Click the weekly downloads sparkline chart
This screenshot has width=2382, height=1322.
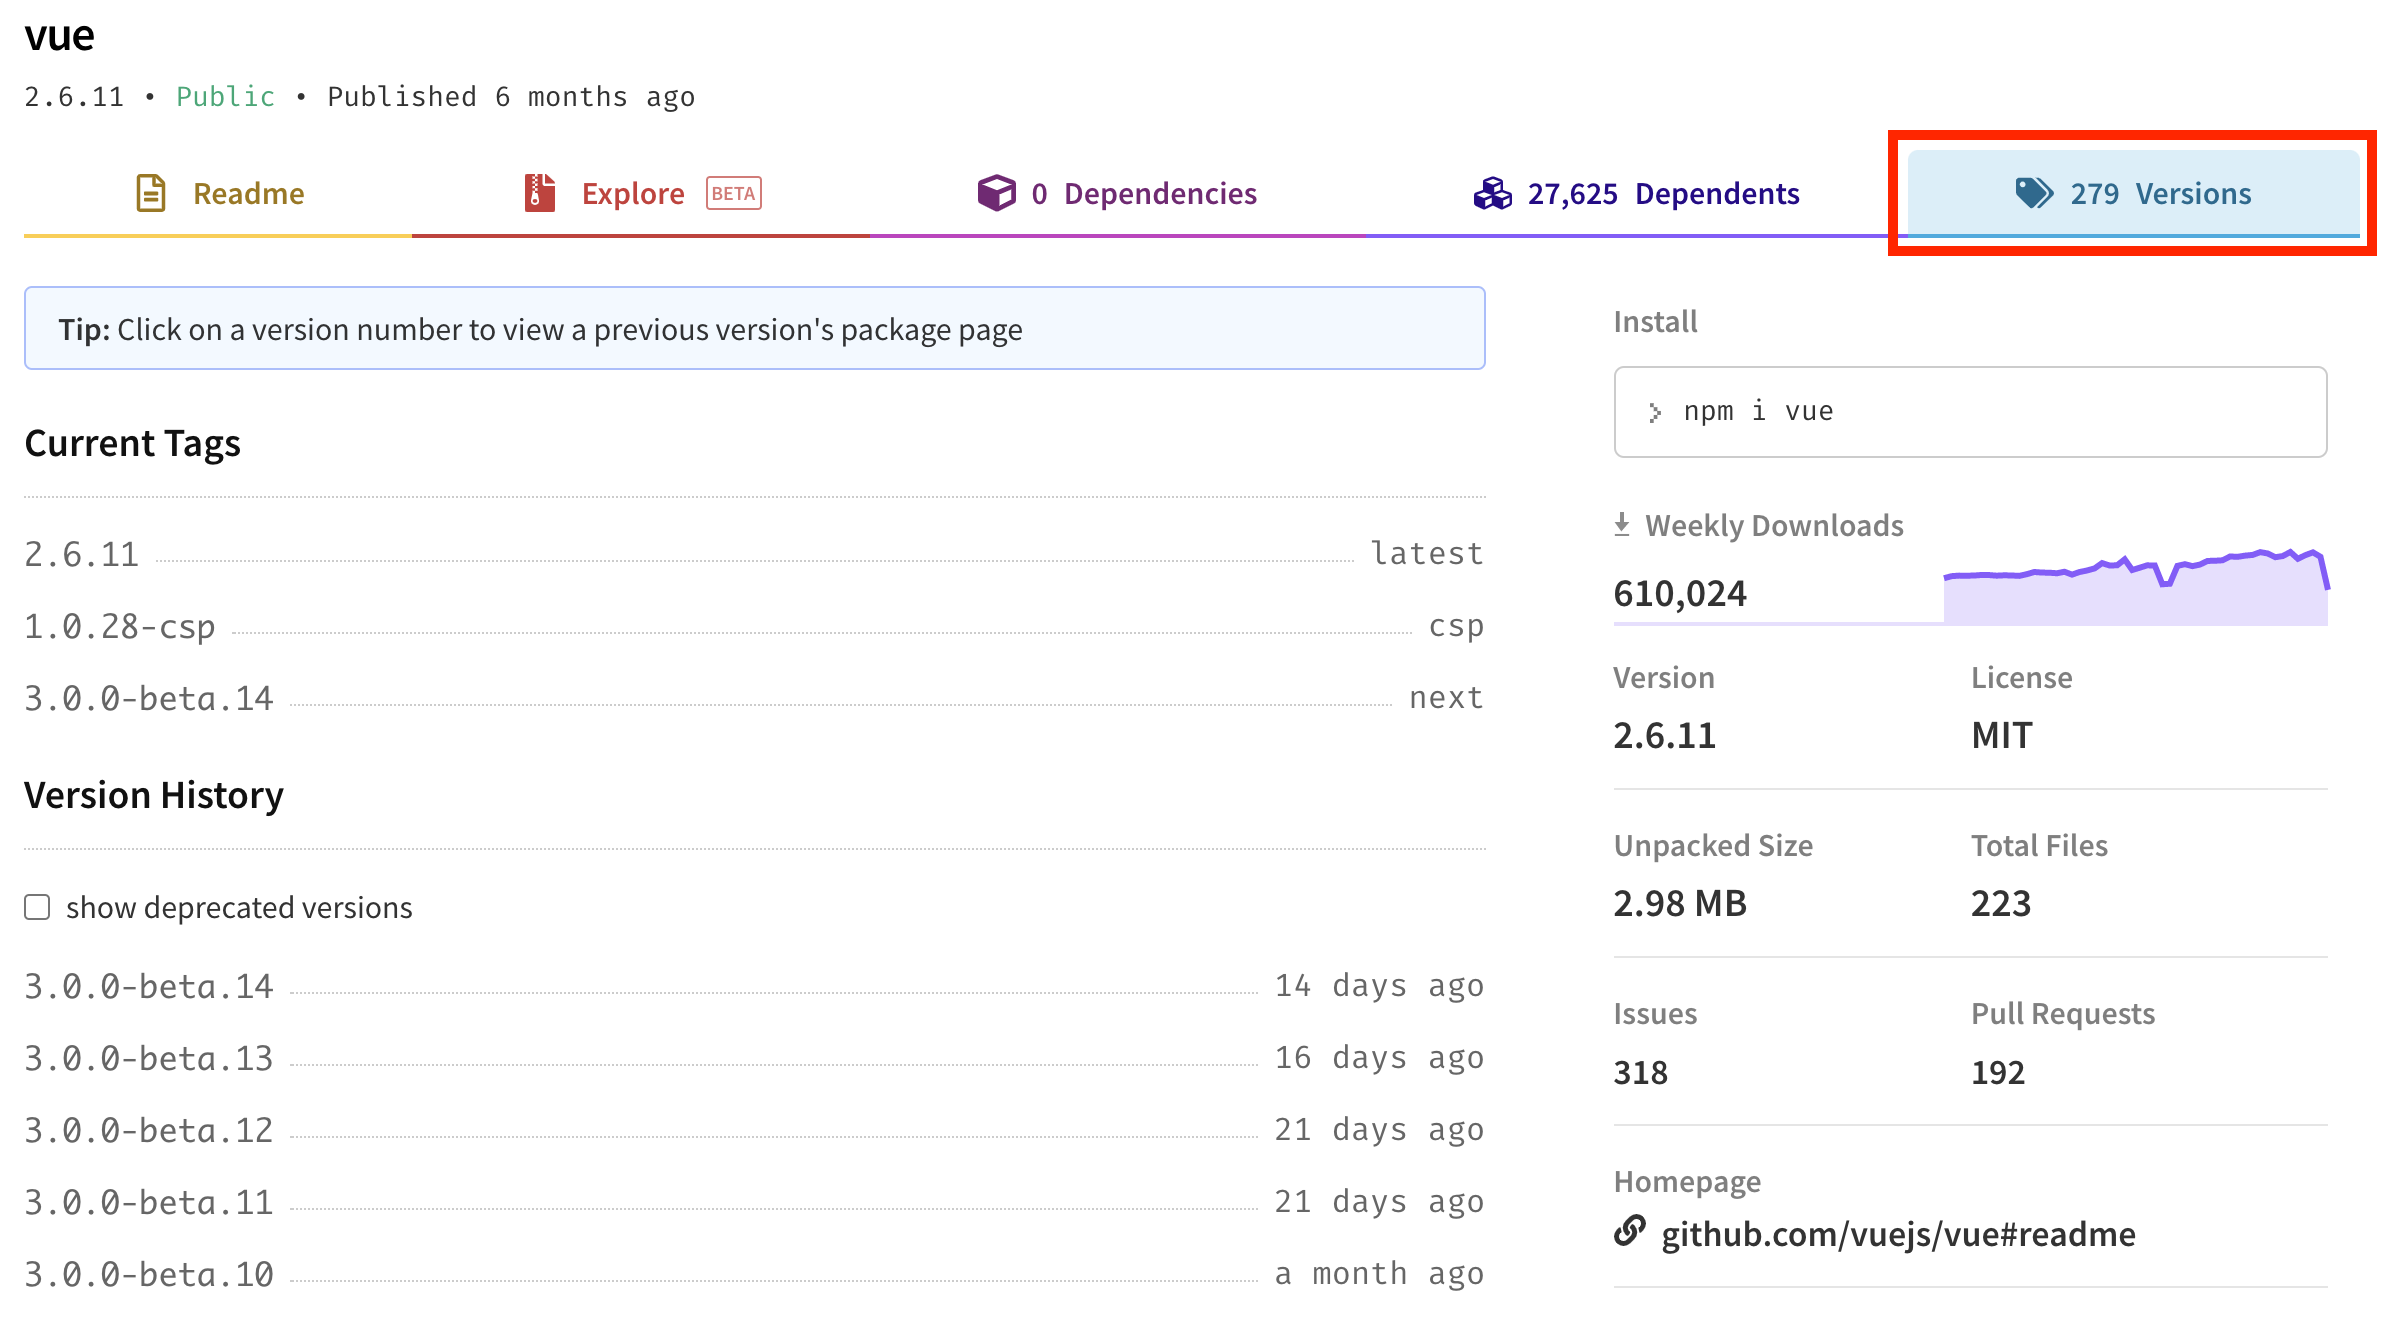pos(2136,587)
